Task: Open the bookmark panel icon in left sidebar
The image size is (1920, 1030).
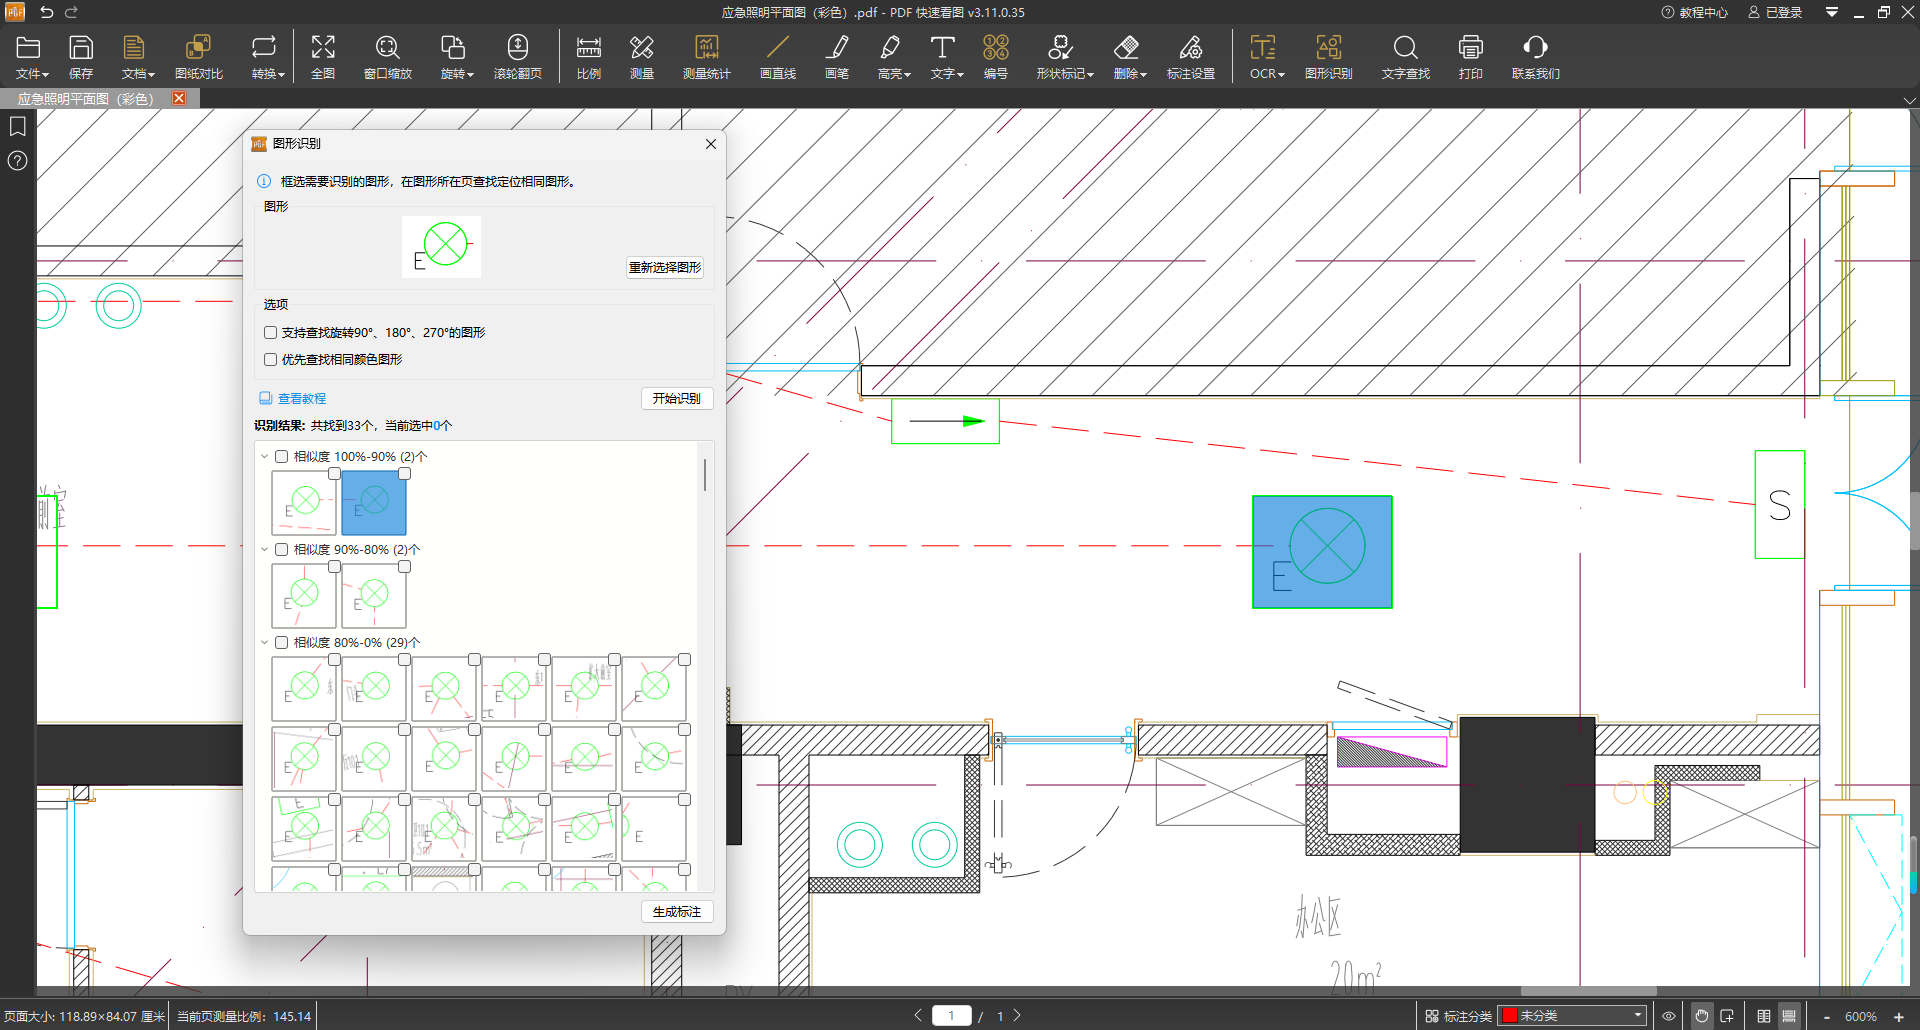Action: 18,126
